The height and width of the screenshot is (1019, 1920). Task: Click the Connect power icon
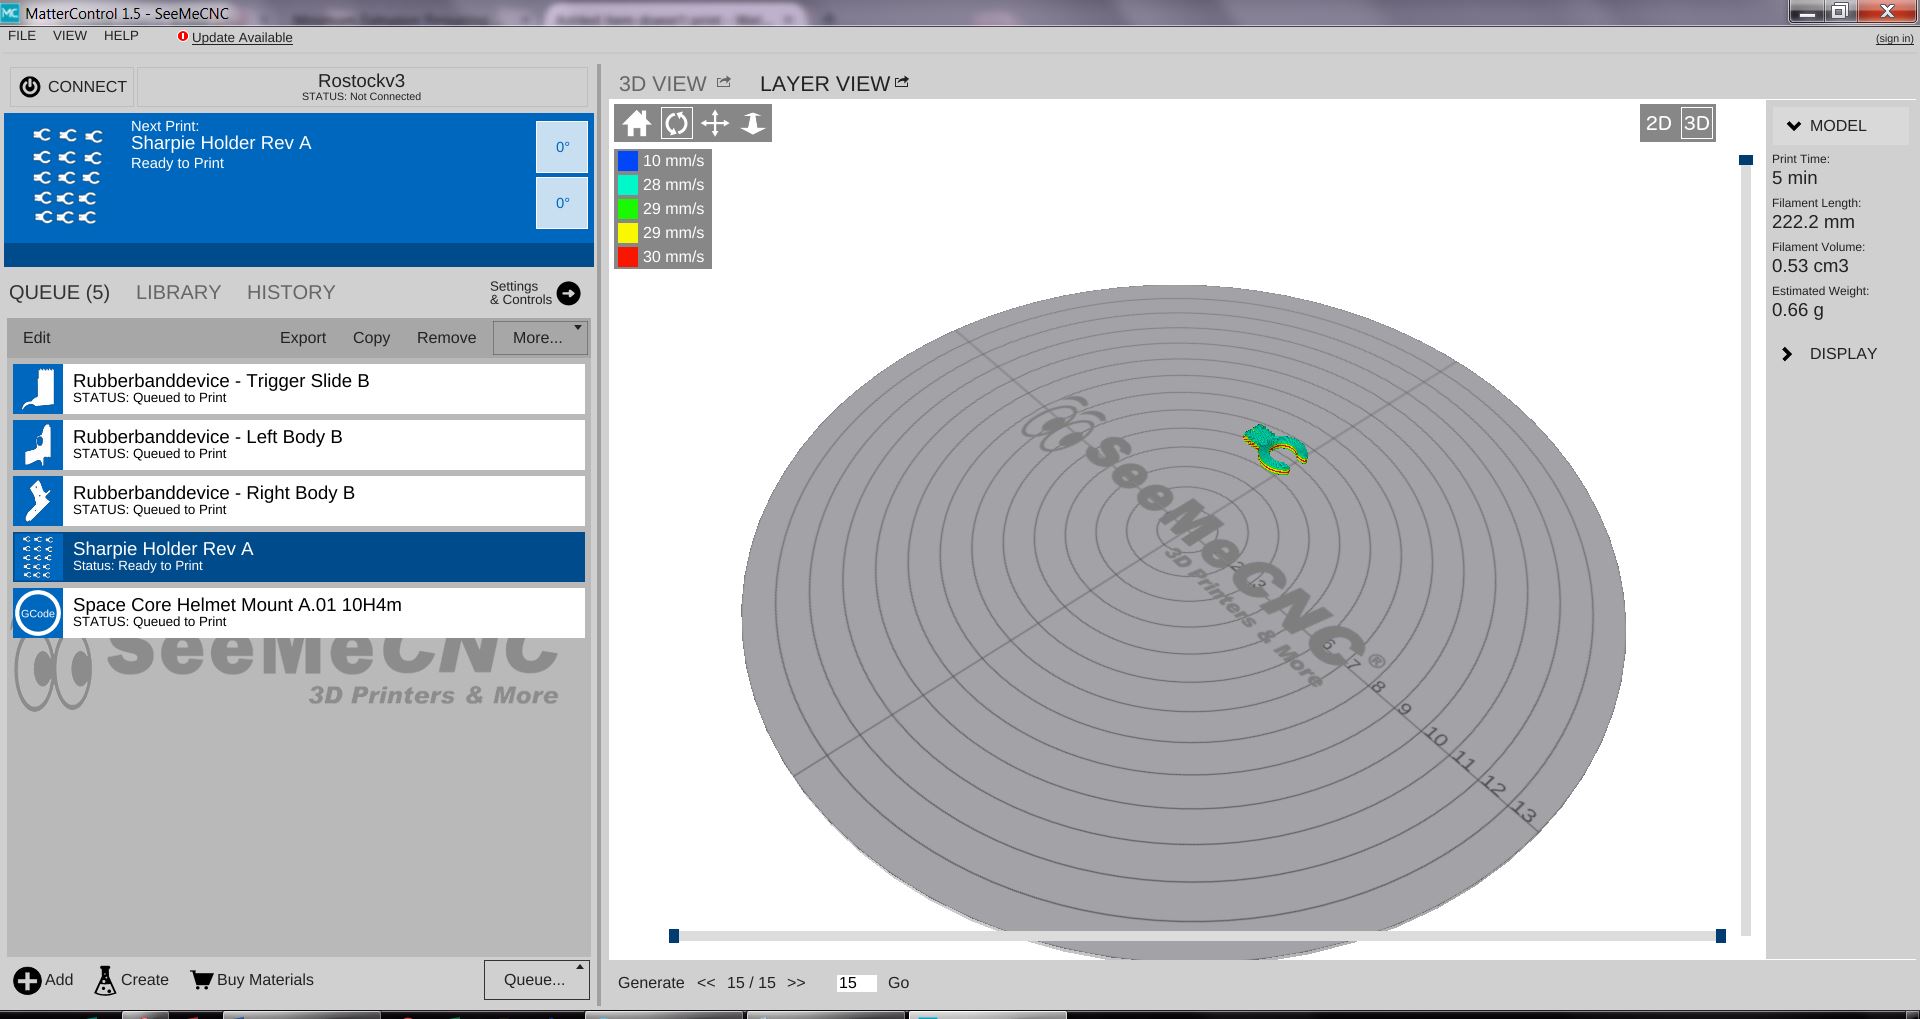31,87
